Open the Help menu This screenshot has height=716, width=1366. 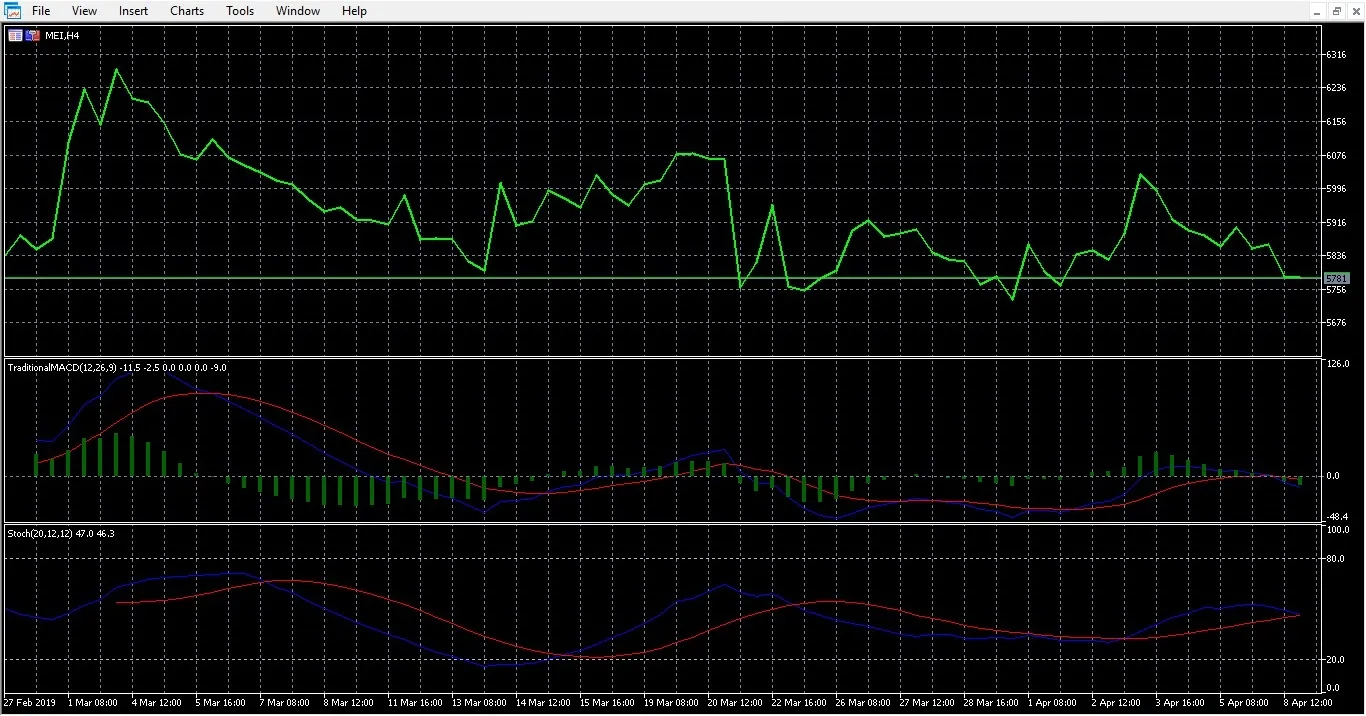click(354, 11)
